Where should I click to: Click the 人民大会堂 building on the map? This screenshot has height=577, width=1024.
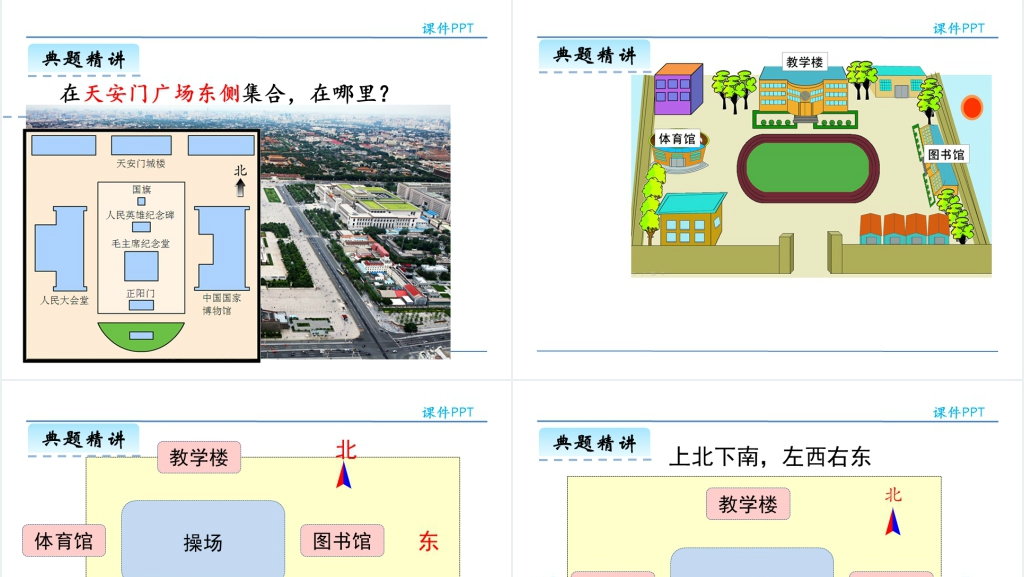[x=60, y=248]
